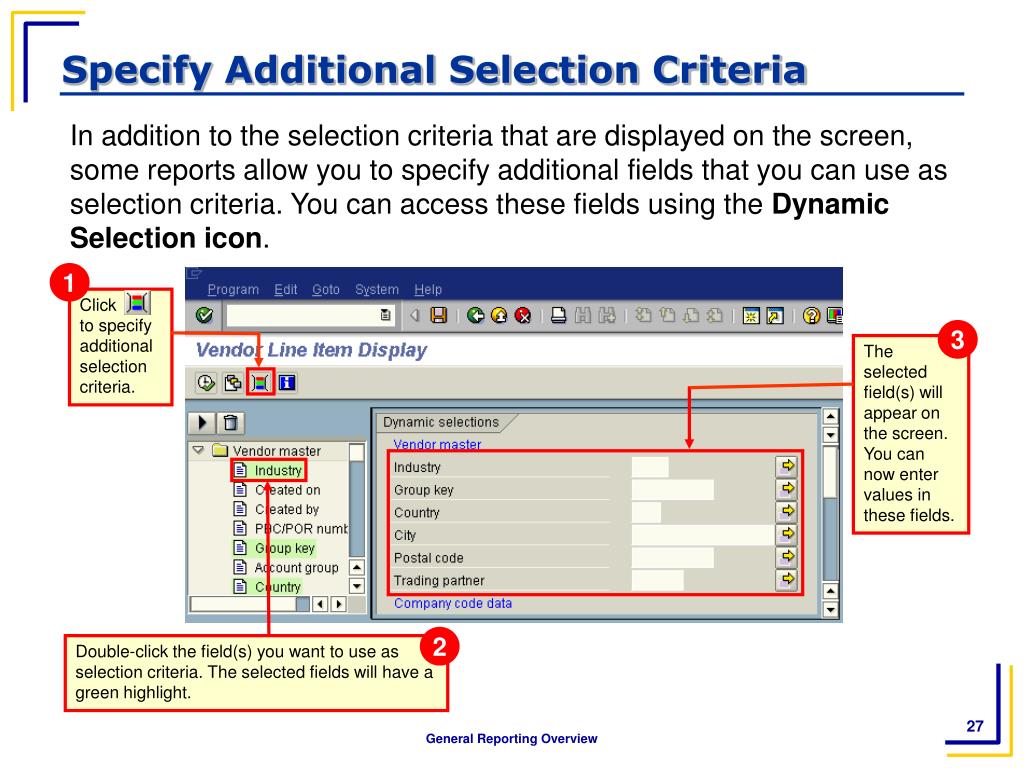
Task: Click the Save diskette icon
Action: (439, 315)
